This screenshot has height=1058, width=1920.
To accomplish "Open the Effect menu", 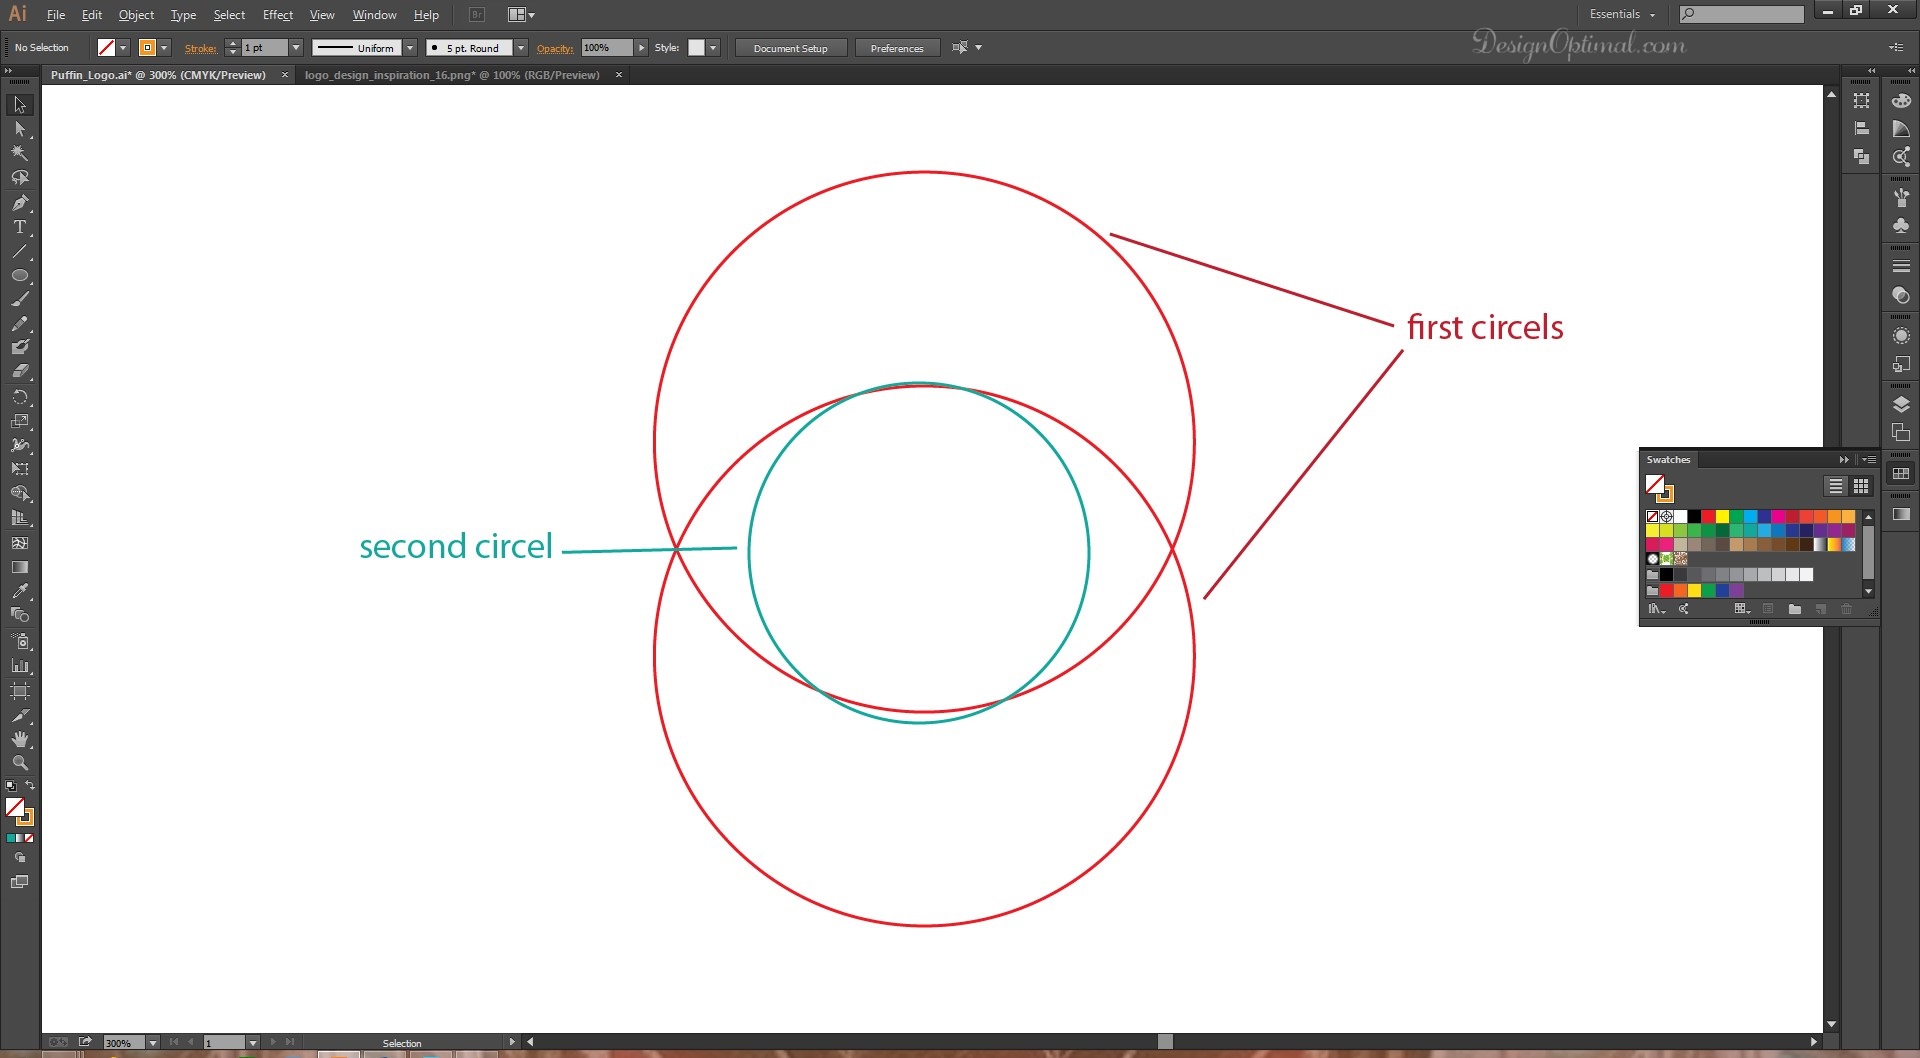I will 278,15.
